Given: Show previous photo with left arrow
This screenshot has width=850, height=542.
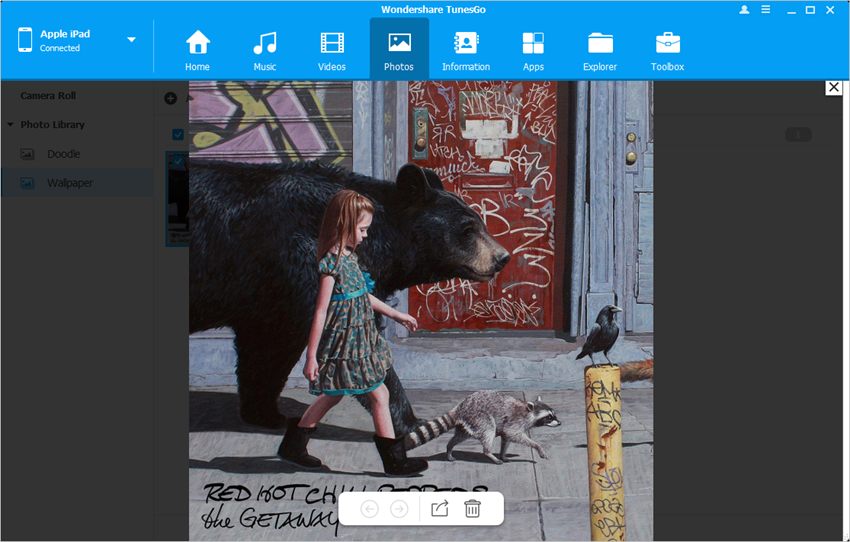Looking at the screenshot, I should click(369, 509).
